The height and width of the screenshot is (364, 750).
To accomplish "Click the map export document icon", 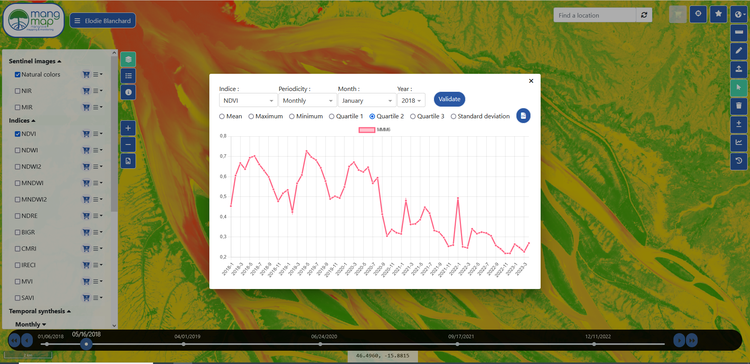I will pos(128,161).
